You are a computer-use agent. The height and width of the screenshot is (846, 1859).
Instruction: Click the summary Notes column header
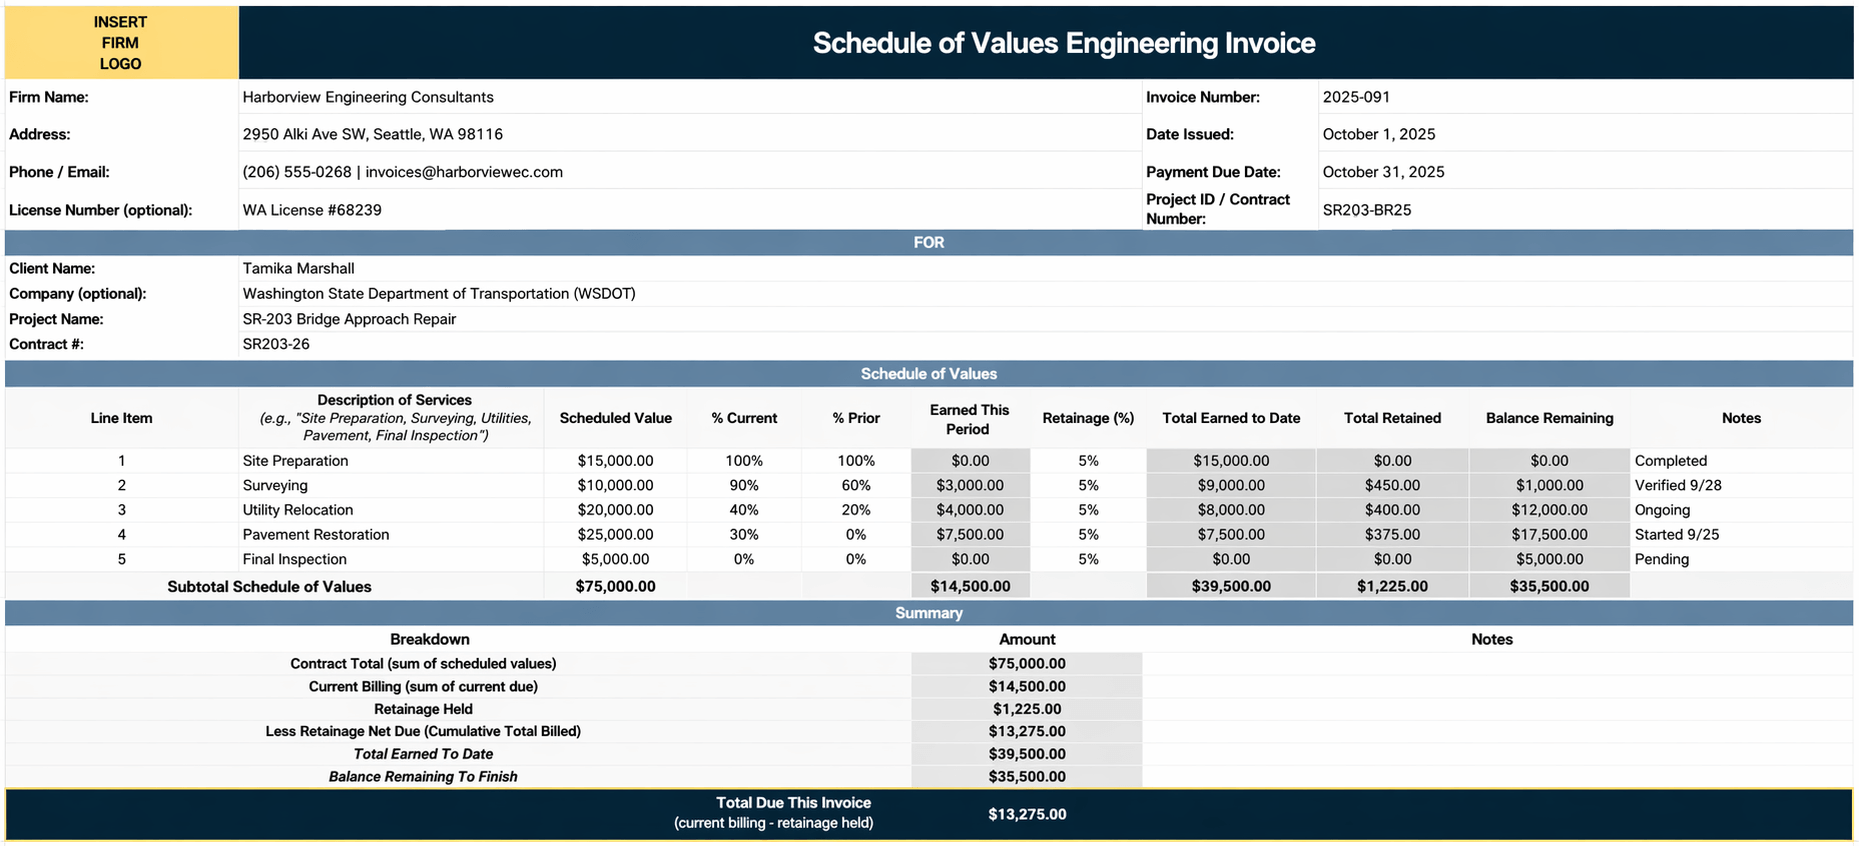pyautogui.click(x=1492, y=640)
